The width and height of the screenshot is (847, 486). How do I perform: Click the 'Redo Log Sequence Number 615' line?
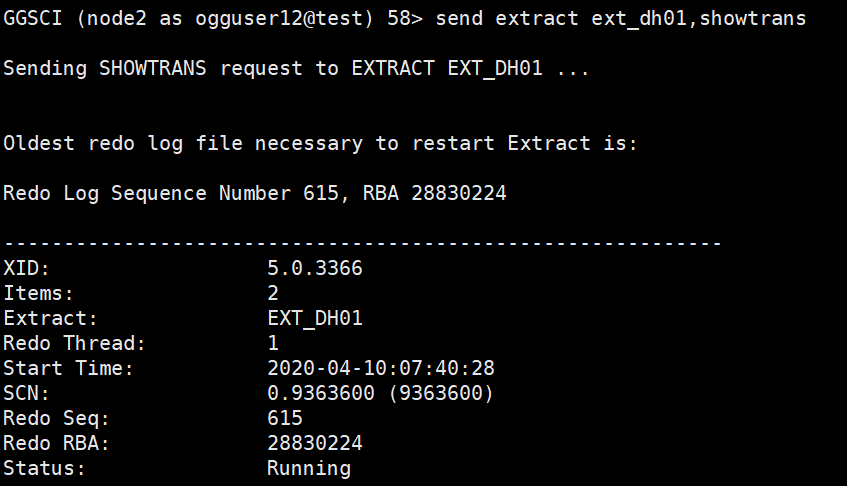[255, 193]
